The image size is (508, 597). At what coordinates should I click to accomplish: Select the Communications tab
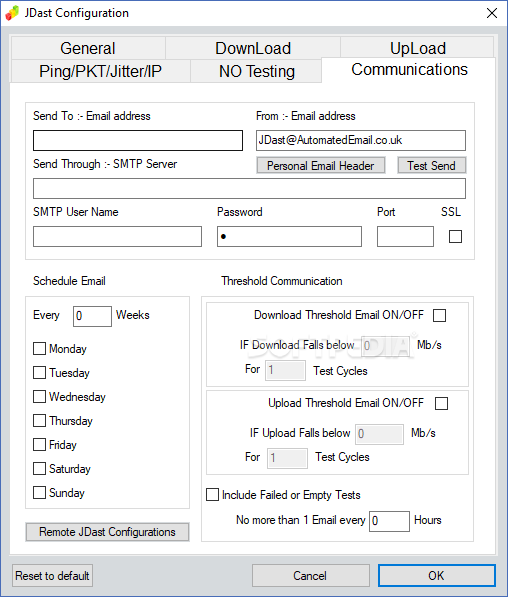click(409, 70)
